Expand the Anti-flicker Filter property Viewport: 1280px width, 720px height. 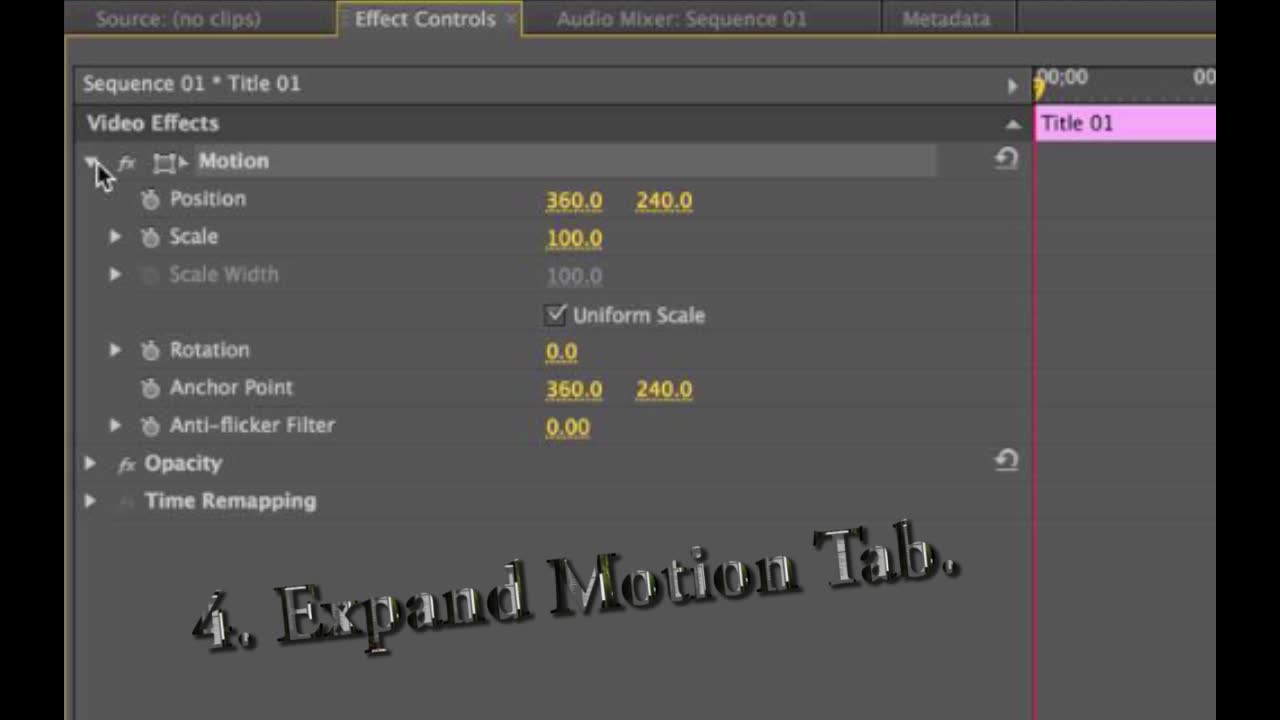[115, 425]
